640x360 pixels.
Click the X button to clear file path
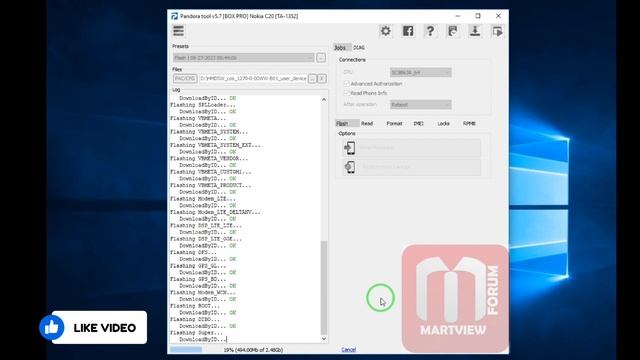(322, 78)
